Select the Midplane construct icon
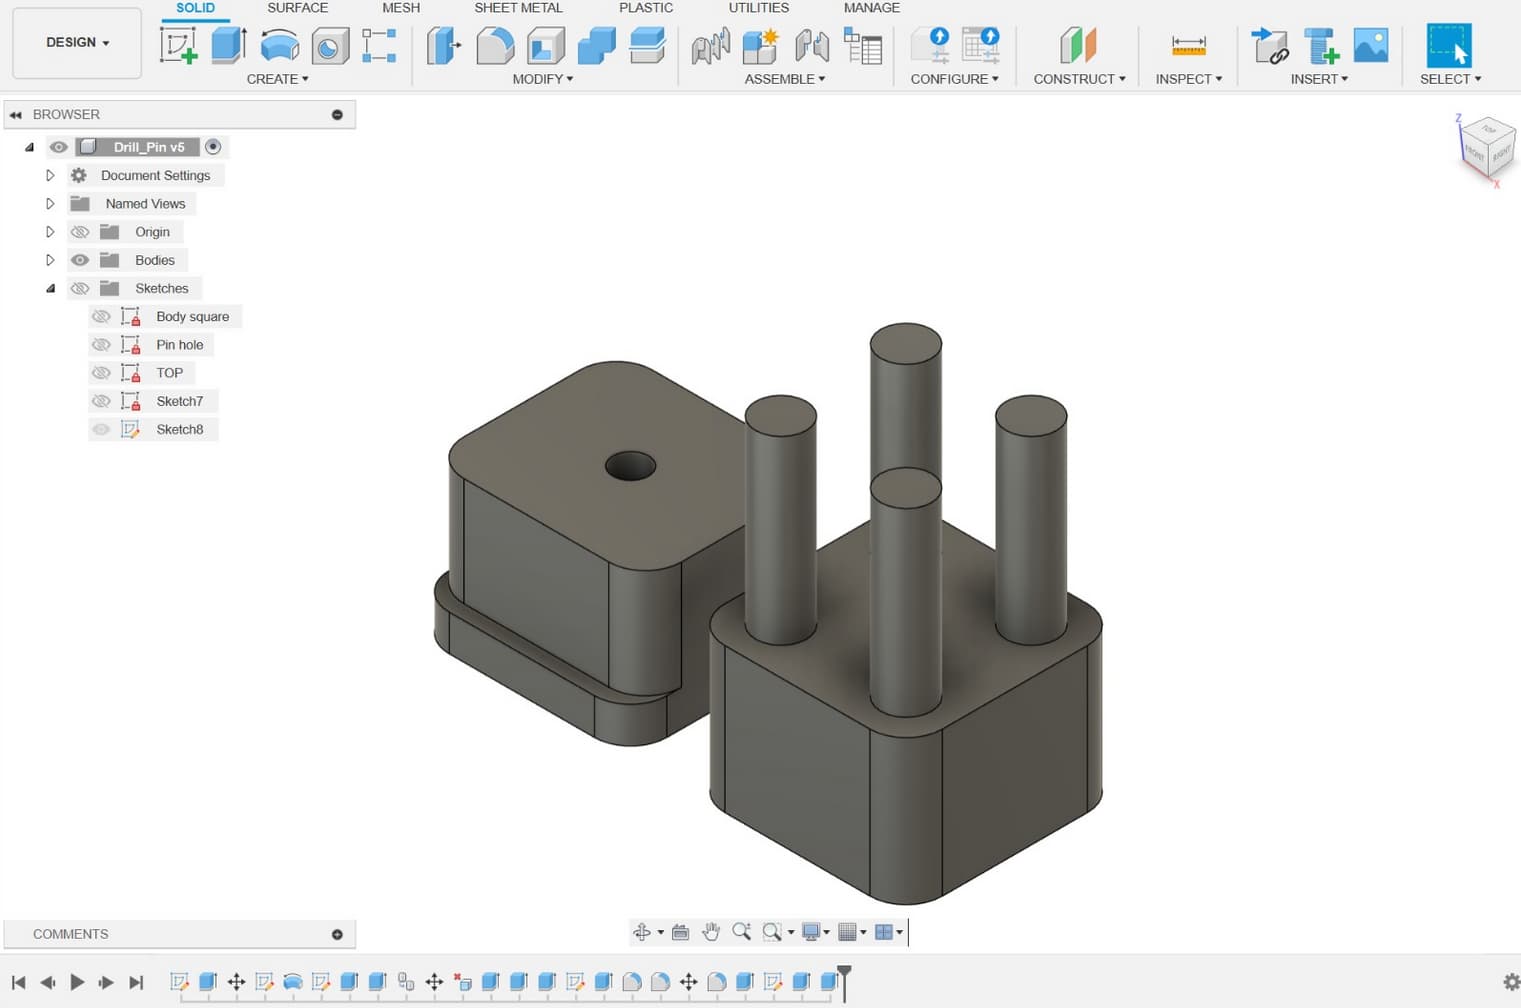 [1078, 46]
